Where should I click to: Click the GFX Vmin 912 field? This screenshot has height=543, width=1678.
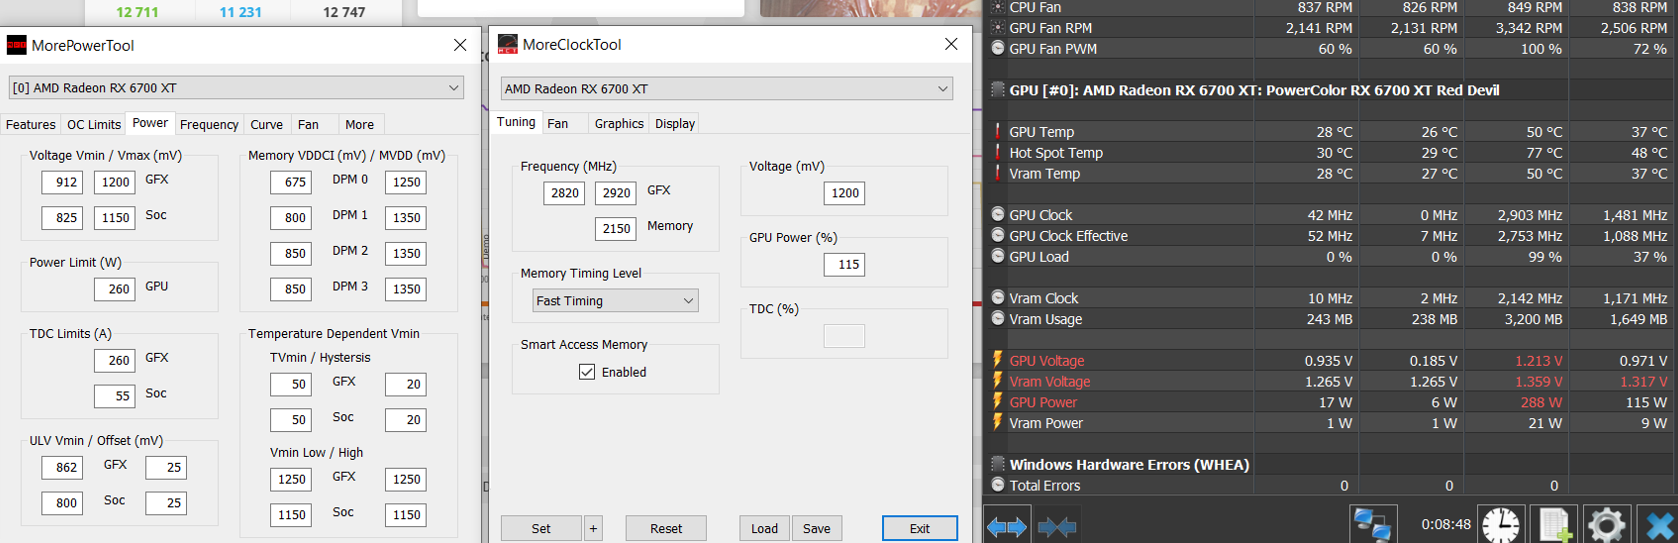coord(62,182)
